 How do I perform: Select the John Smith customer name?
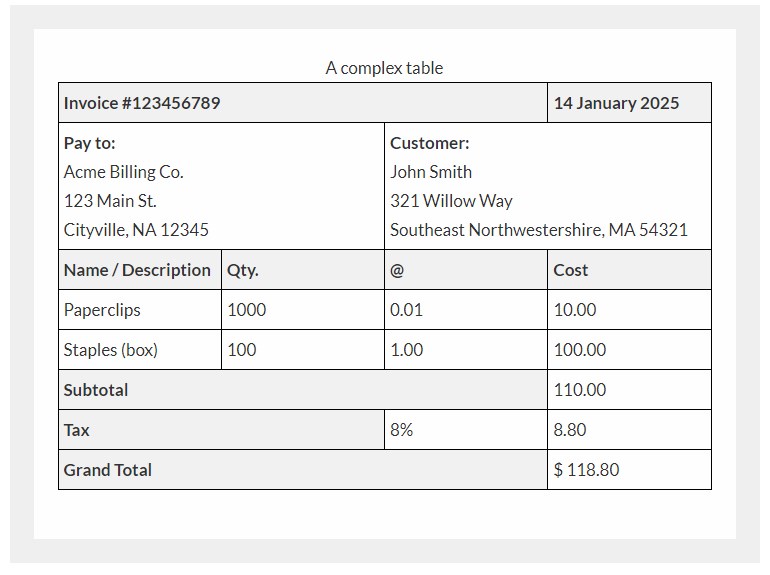[x=431, y=172]
